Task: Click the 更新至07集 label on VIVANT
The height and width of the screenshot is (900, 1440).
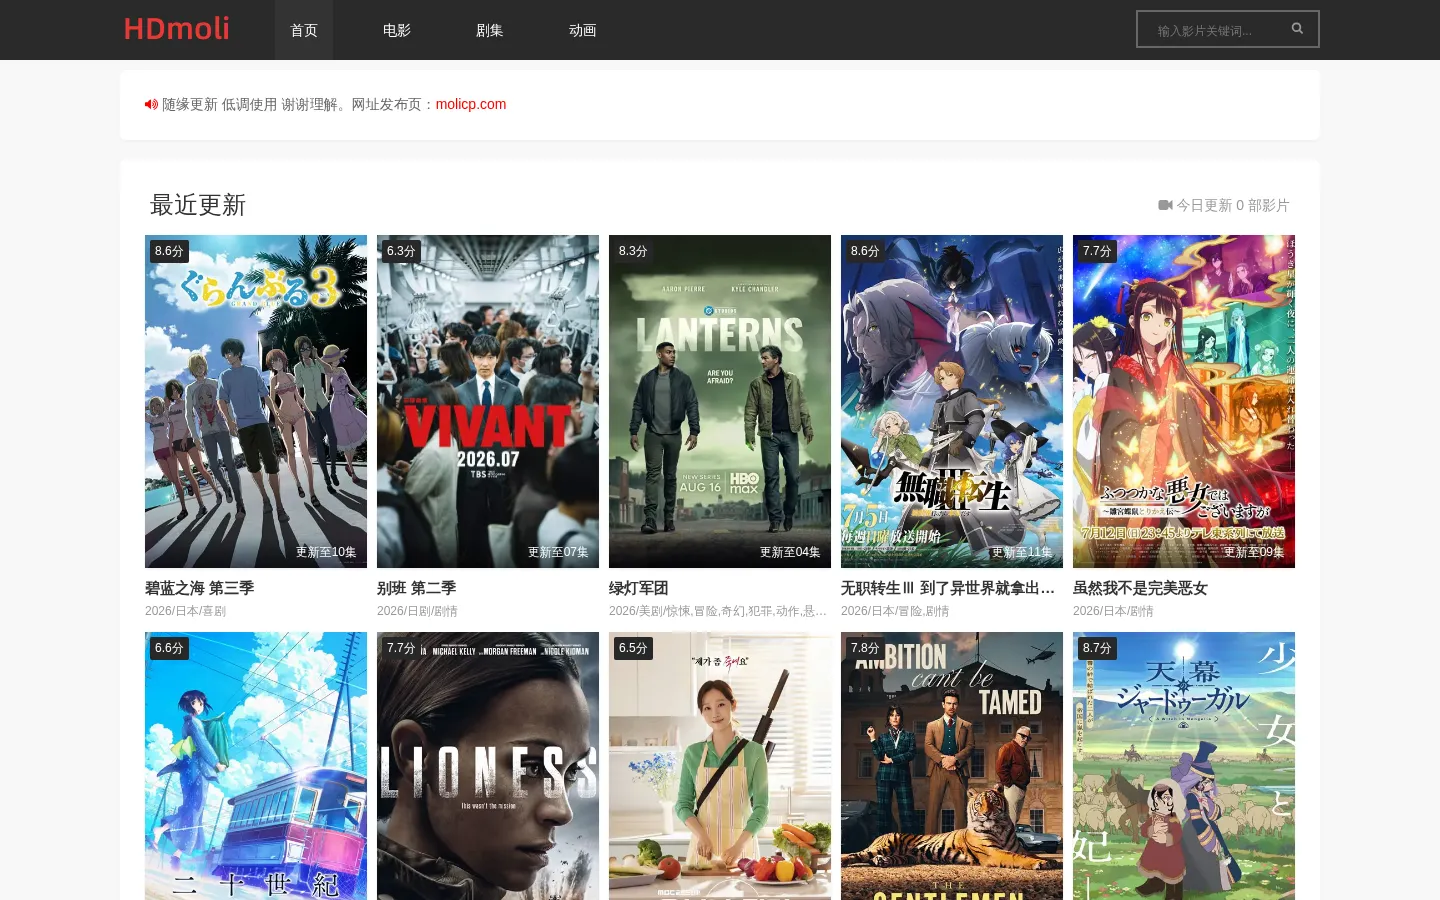Action: point(558,552)
